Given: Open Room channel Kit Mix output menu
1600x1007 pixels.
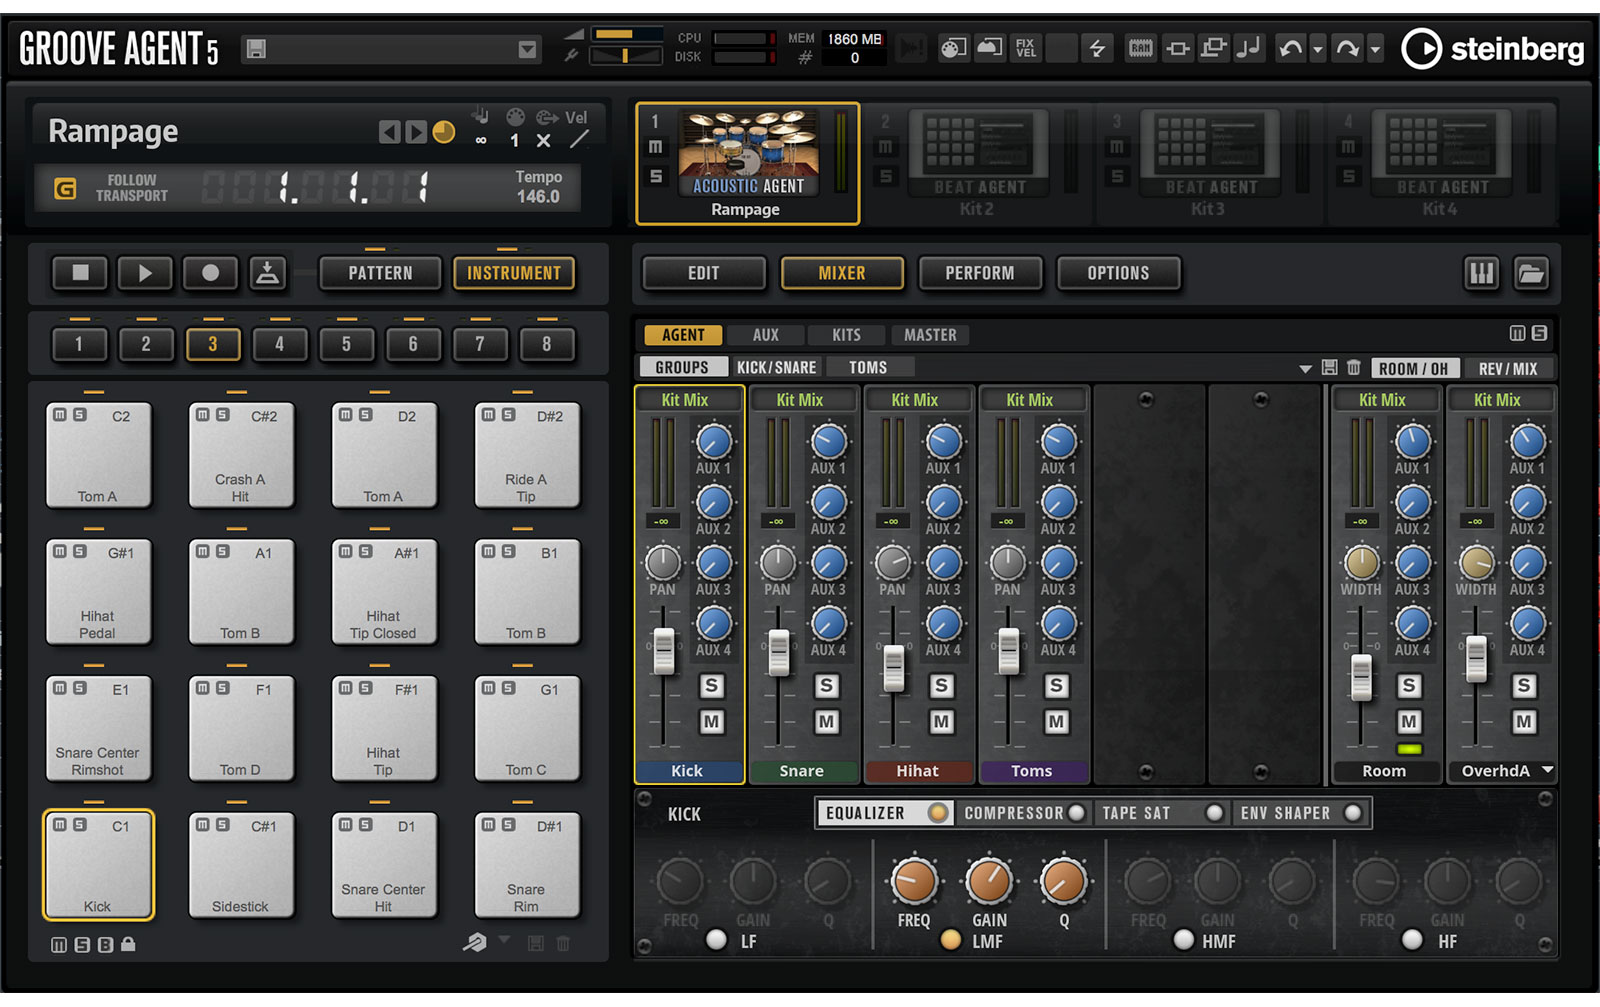Looking at the screenshot, I should 1386,400.
